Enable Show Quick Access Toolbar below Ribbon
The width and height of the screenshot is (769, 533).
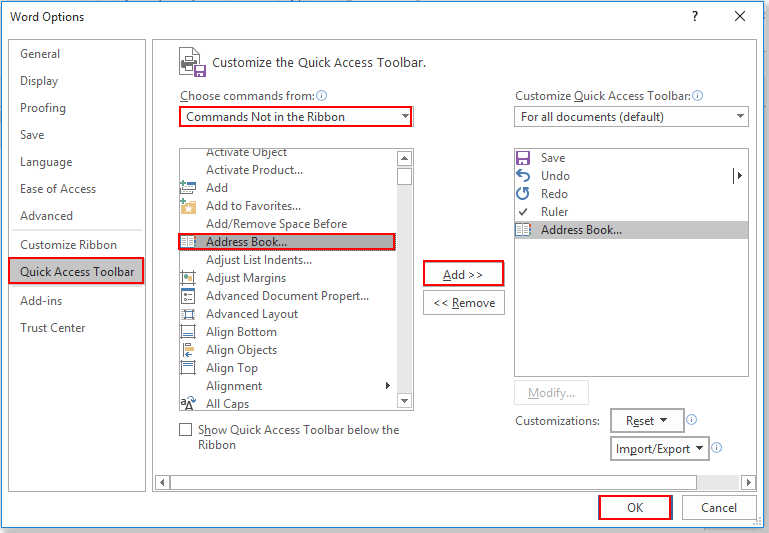(x=185, y=430)
